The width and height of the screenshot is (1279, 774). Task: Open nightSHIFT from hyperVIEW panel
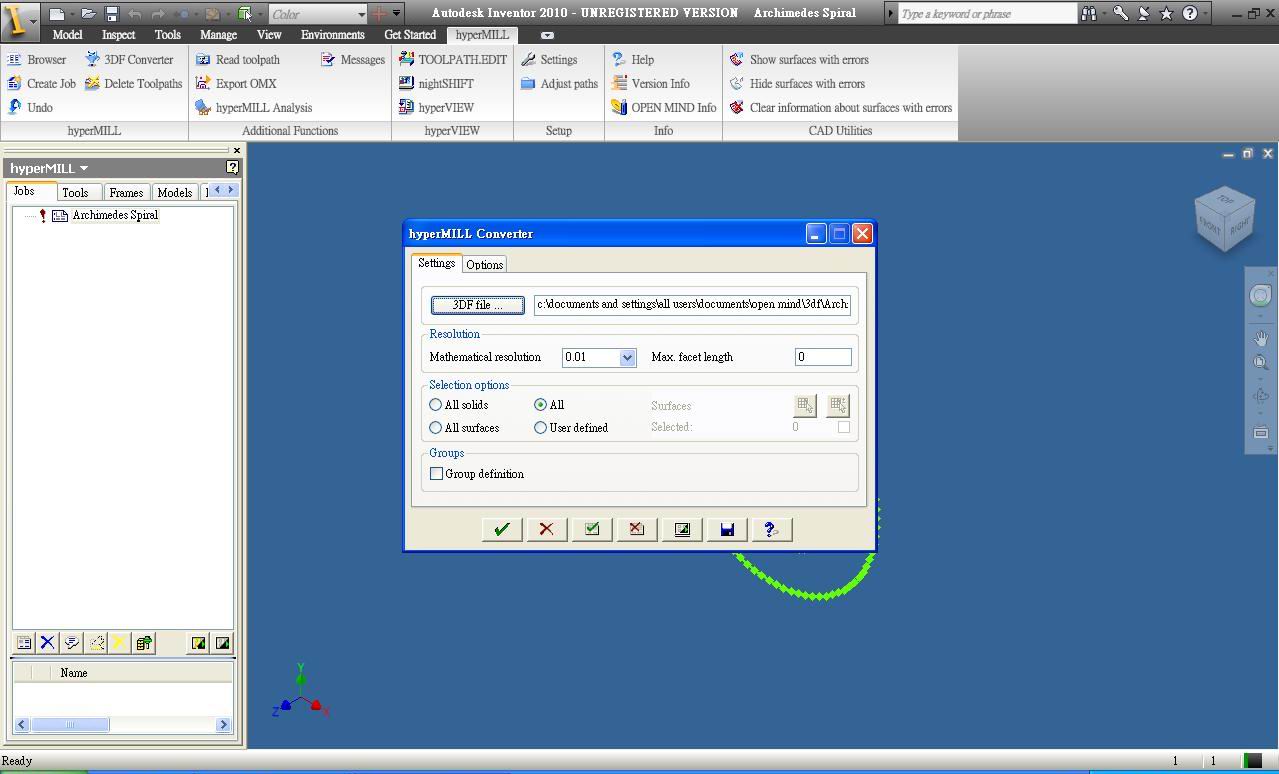click(x=436, y=84)
